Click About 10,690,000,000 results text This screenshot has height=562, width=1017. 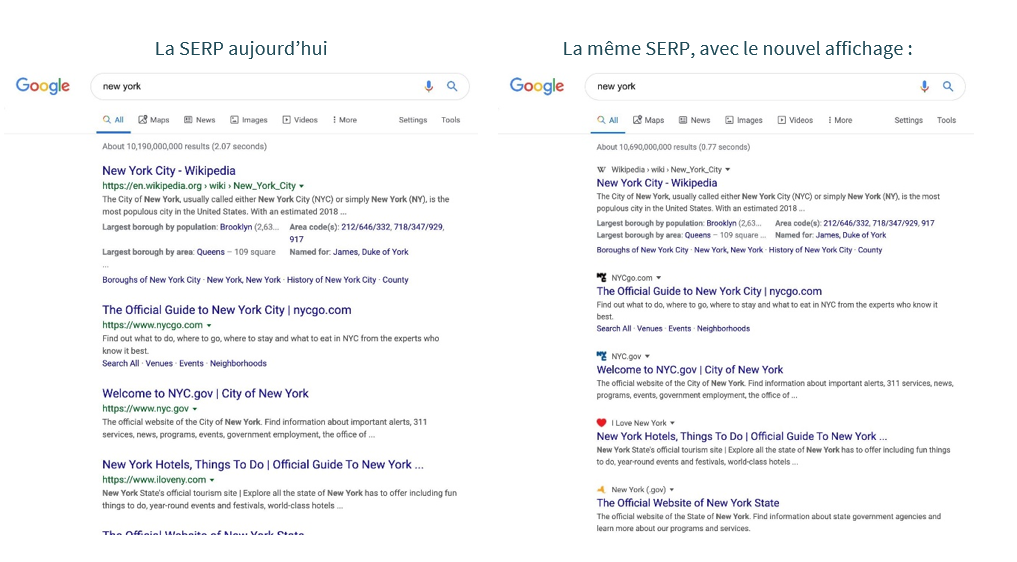tap(673, 147)
